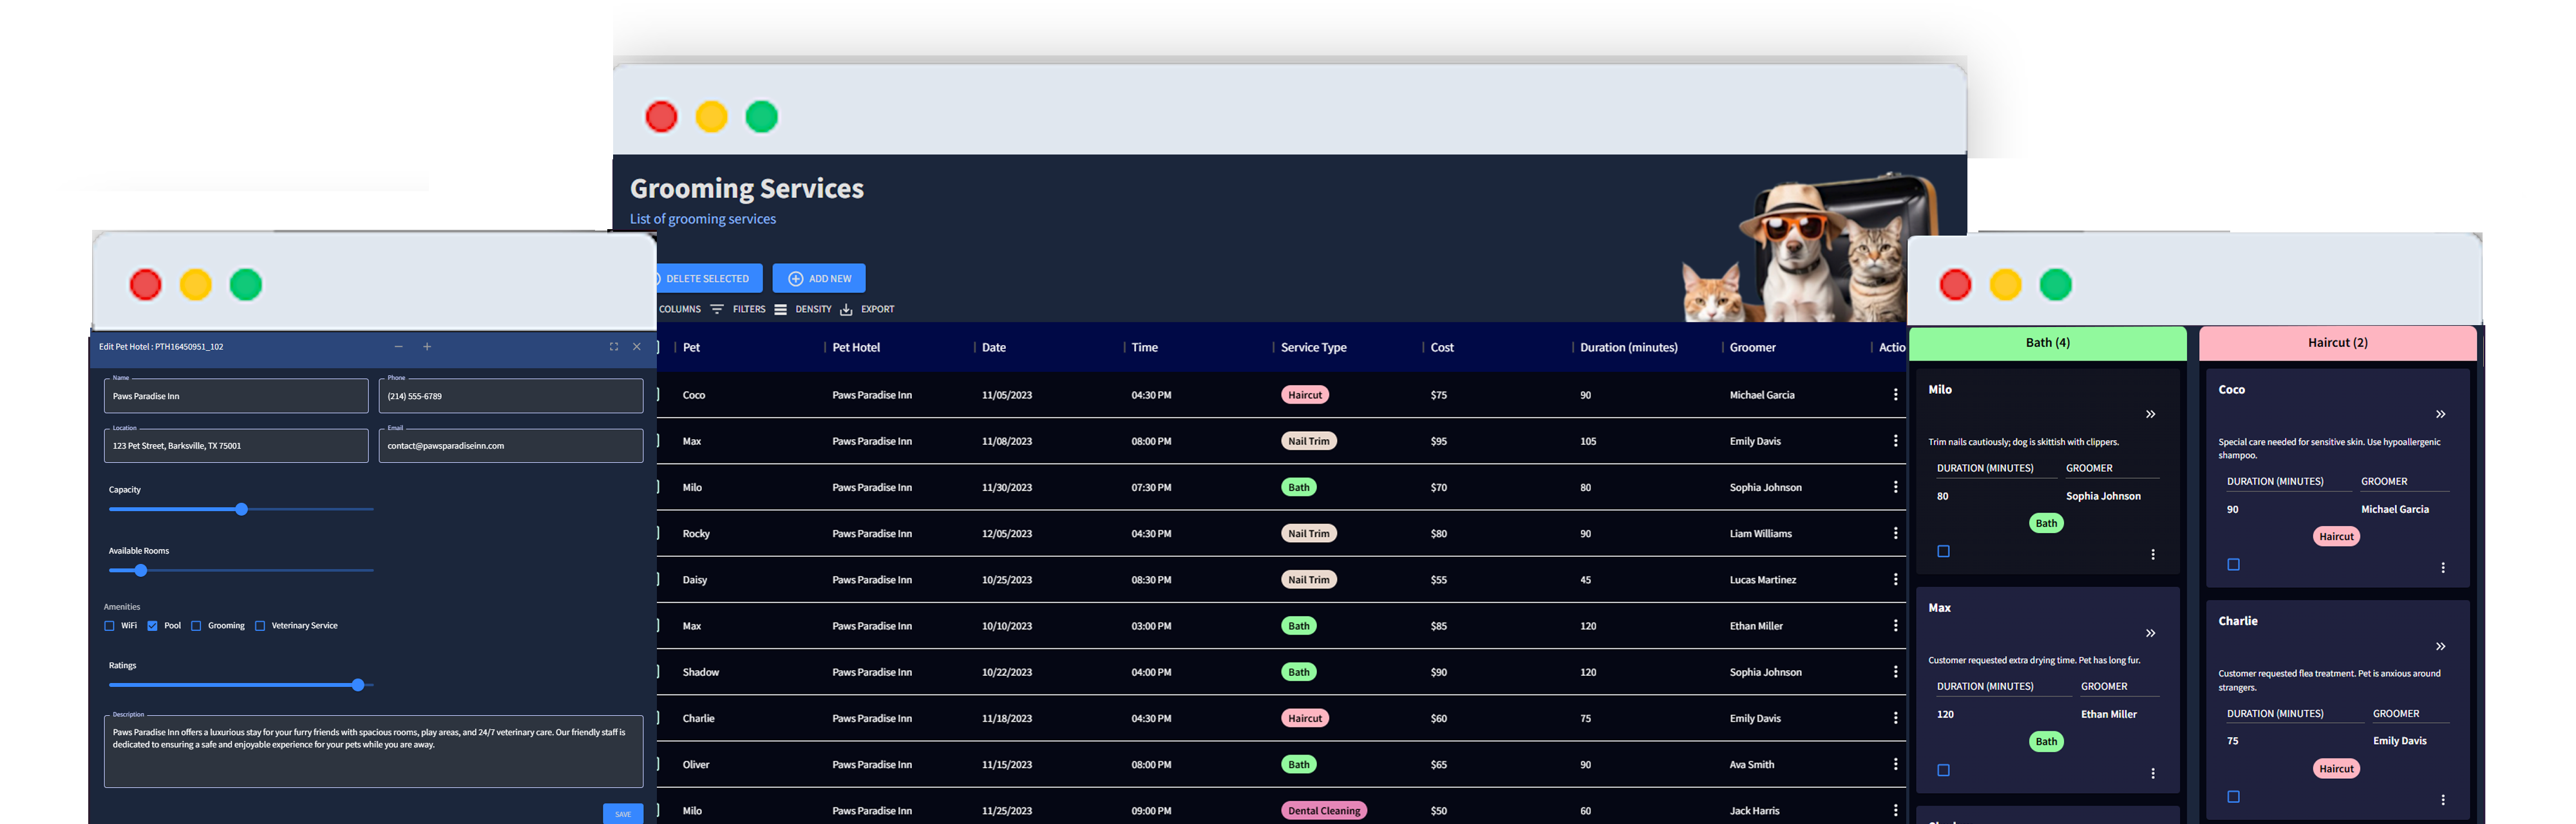The height and width of the screenshot is (824, 2576).
Task: Open the kebab menu on Coco's table row
Action: 1896,394
